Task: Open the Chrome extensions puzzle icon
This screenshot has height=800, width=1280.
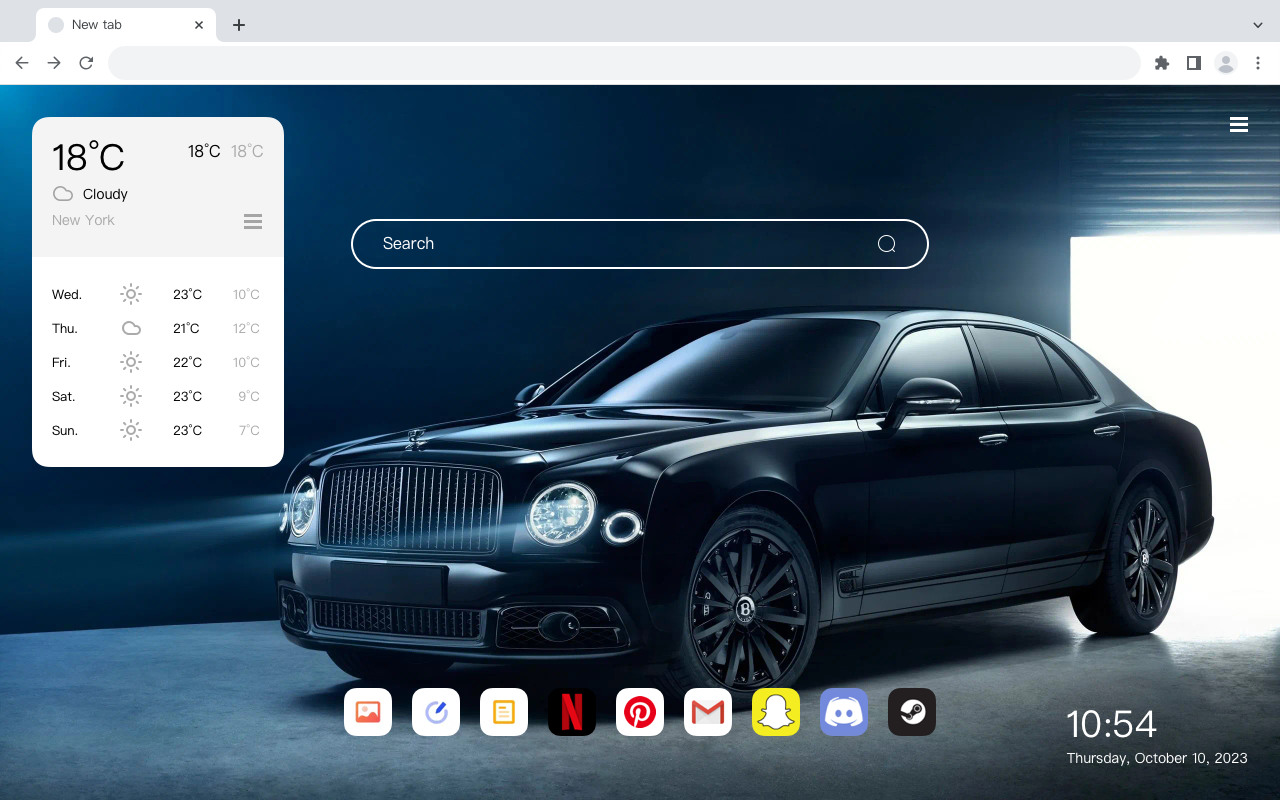Action: 1161,63
